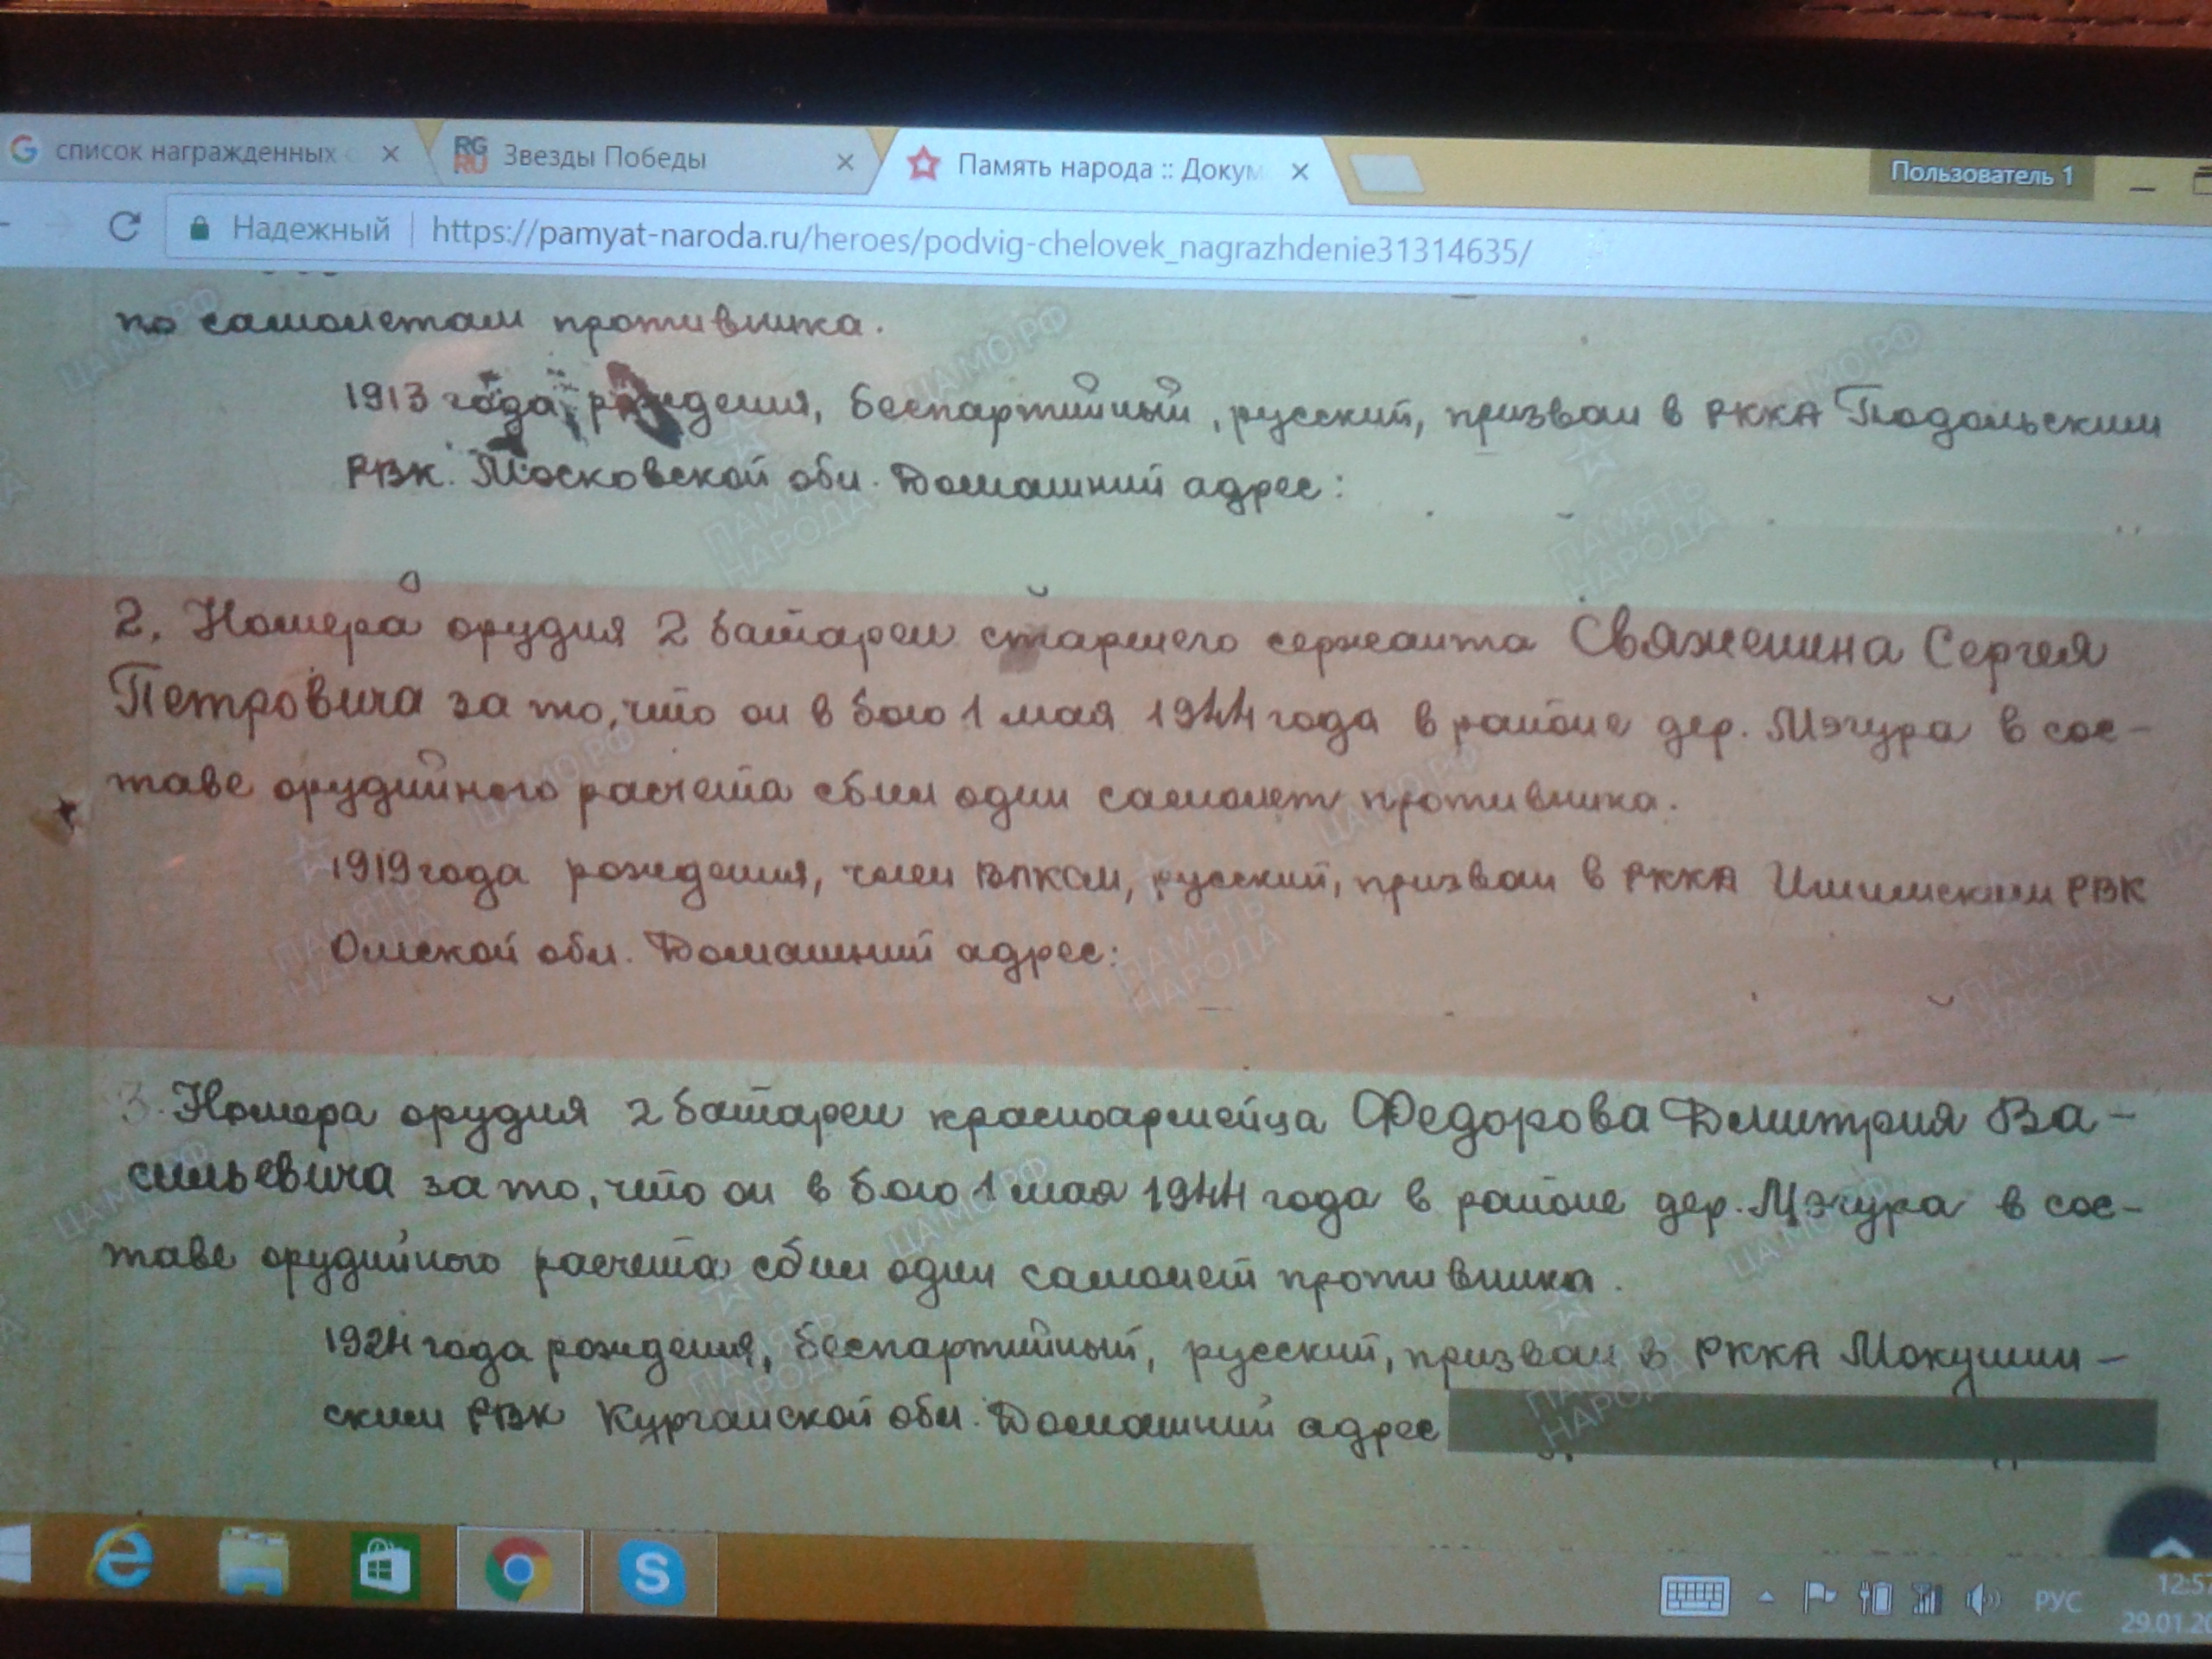Open the touch keyboard tray icon

coord(1694,1596)
